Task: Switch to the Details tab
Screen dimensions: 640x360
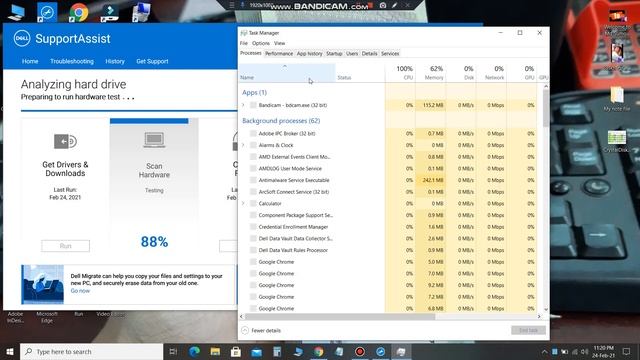Action: [x=369, y=53]
